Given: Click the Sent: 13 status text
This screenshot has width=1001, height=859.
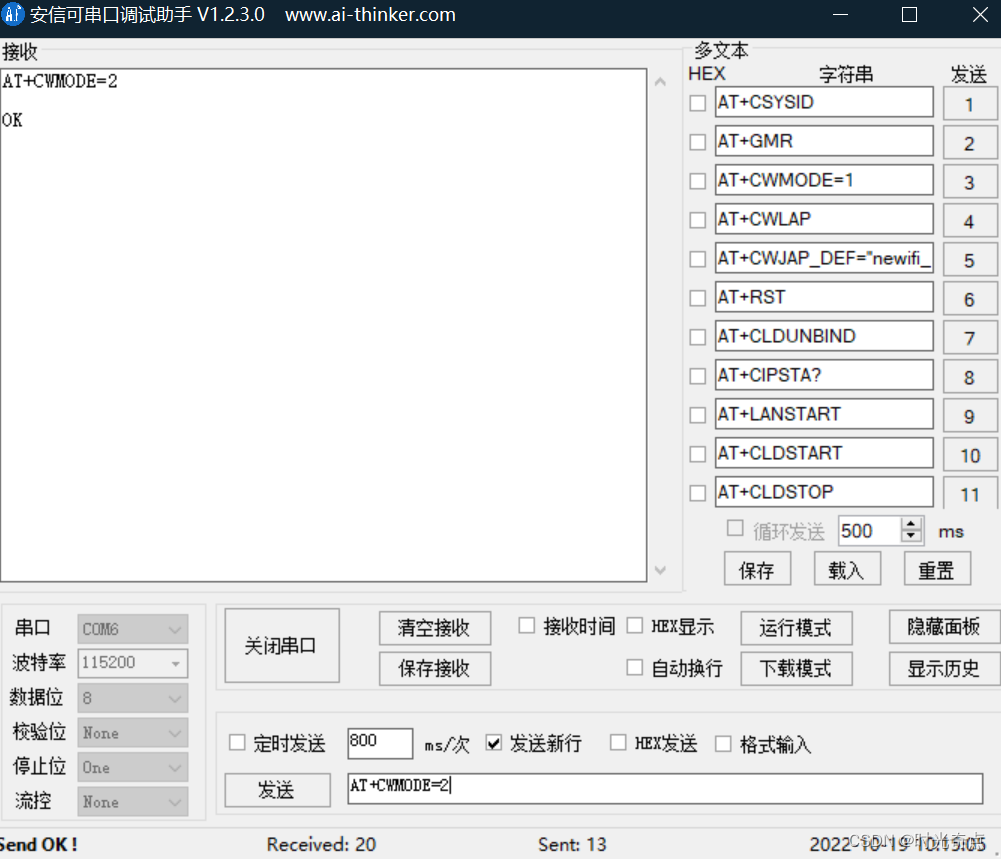Looking at the screenshot, I should 572,844.
